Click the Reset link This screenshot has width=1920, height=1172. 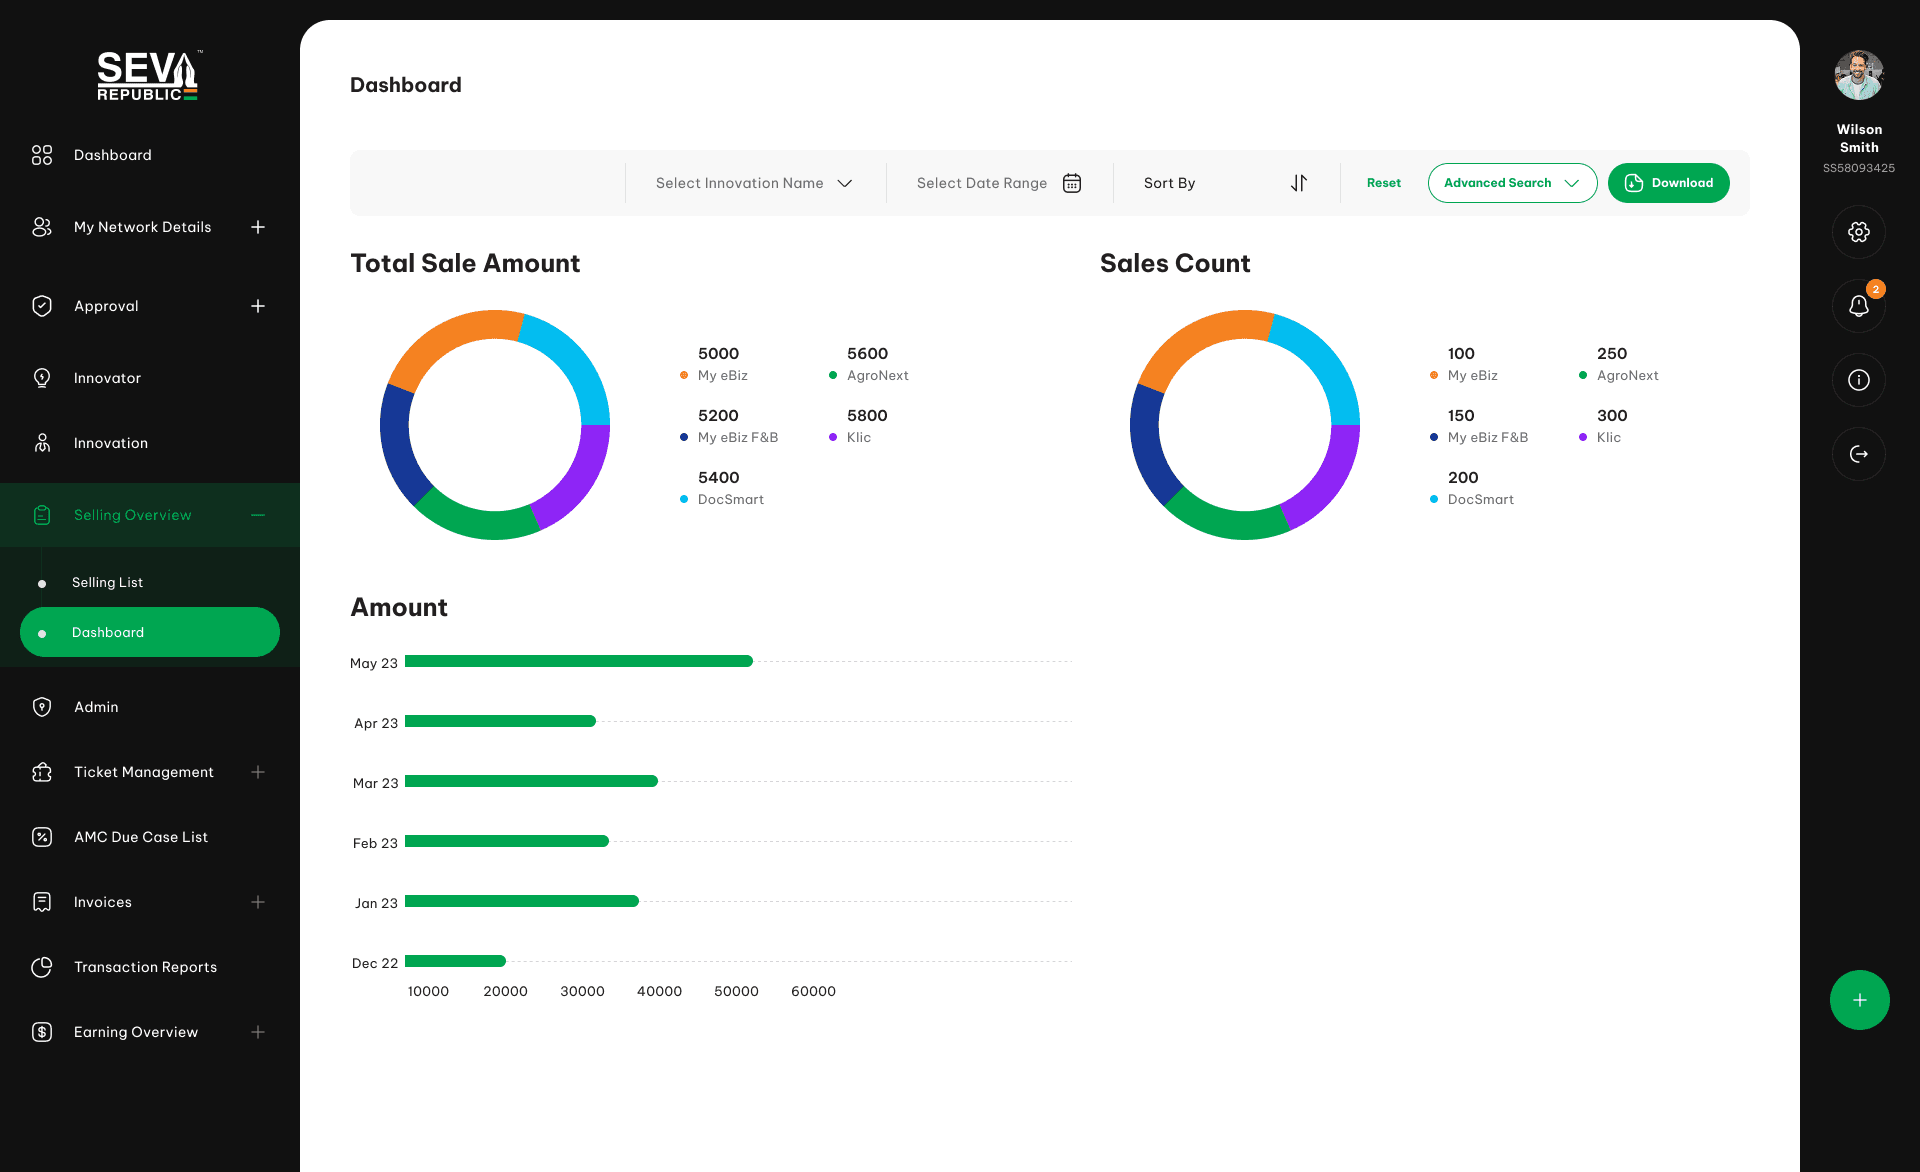1384,183
